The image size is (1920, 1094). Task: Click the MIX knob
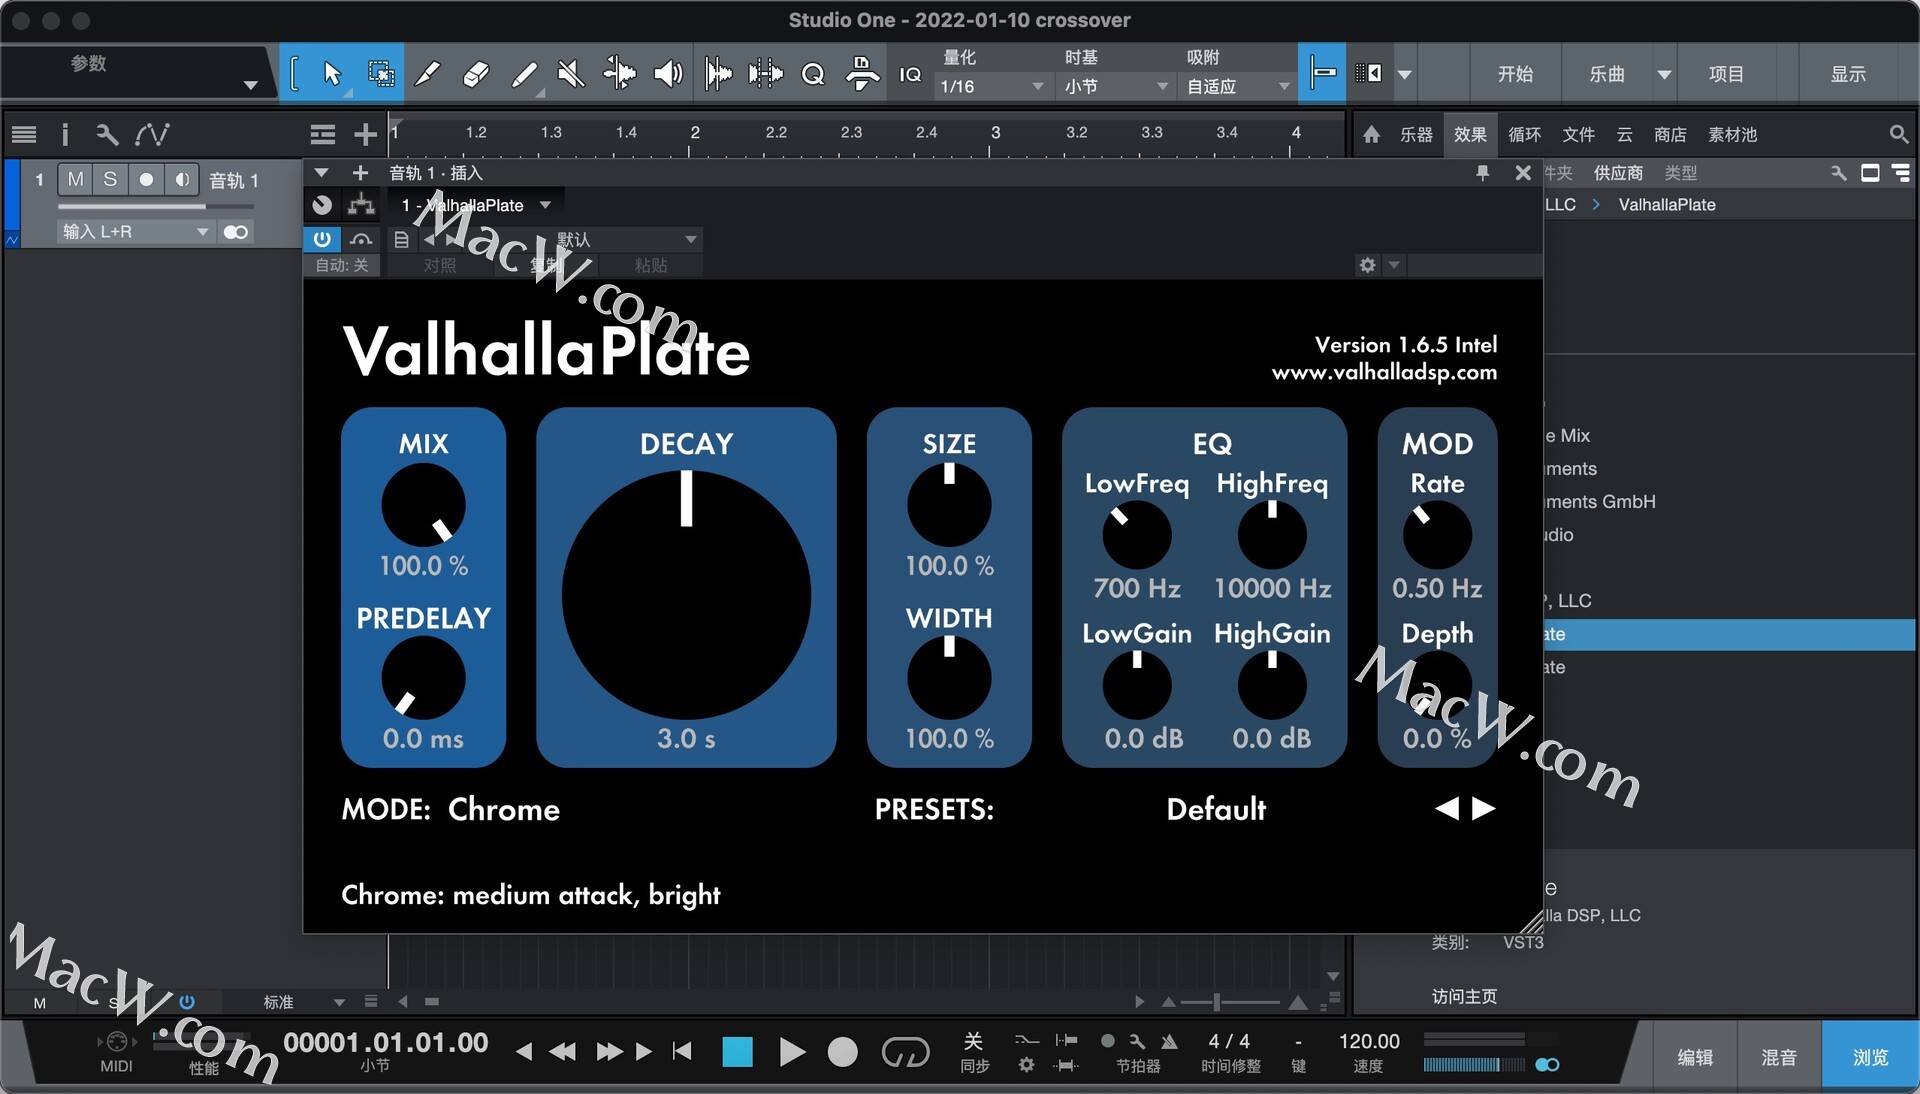(423, 505)
